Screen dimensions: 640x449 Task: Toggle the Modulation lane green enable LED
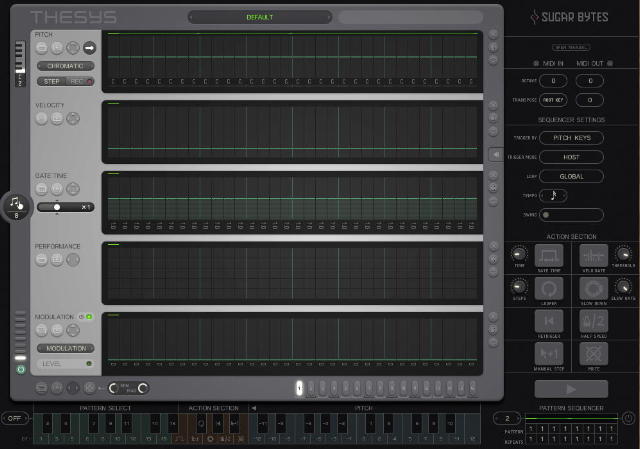[89, 317]
